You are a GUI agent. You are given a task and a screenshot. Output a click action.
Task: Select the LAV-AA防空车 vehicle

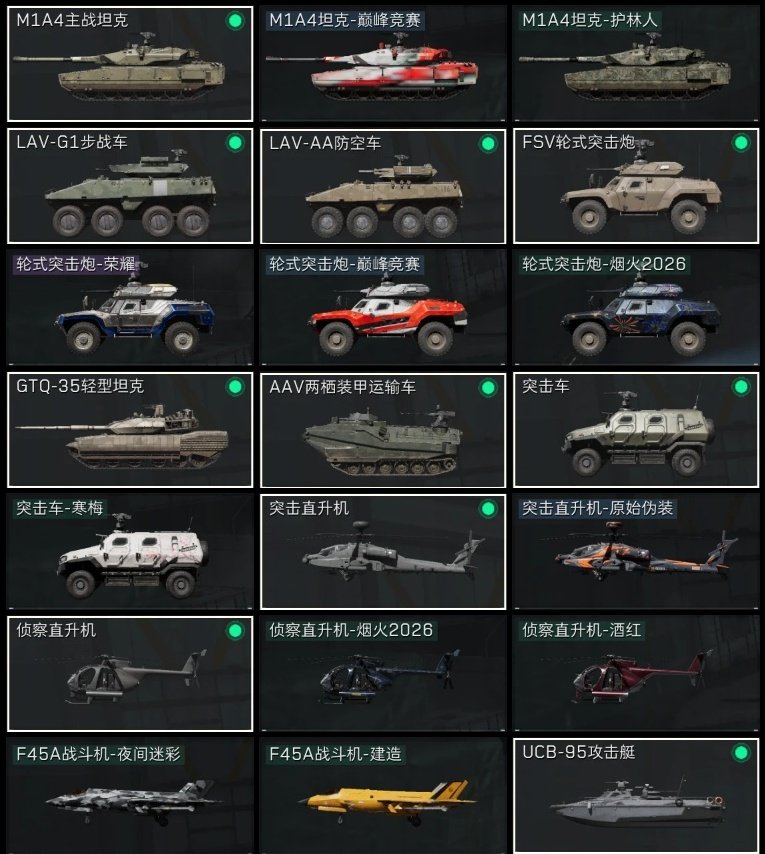tap(383, 186)
